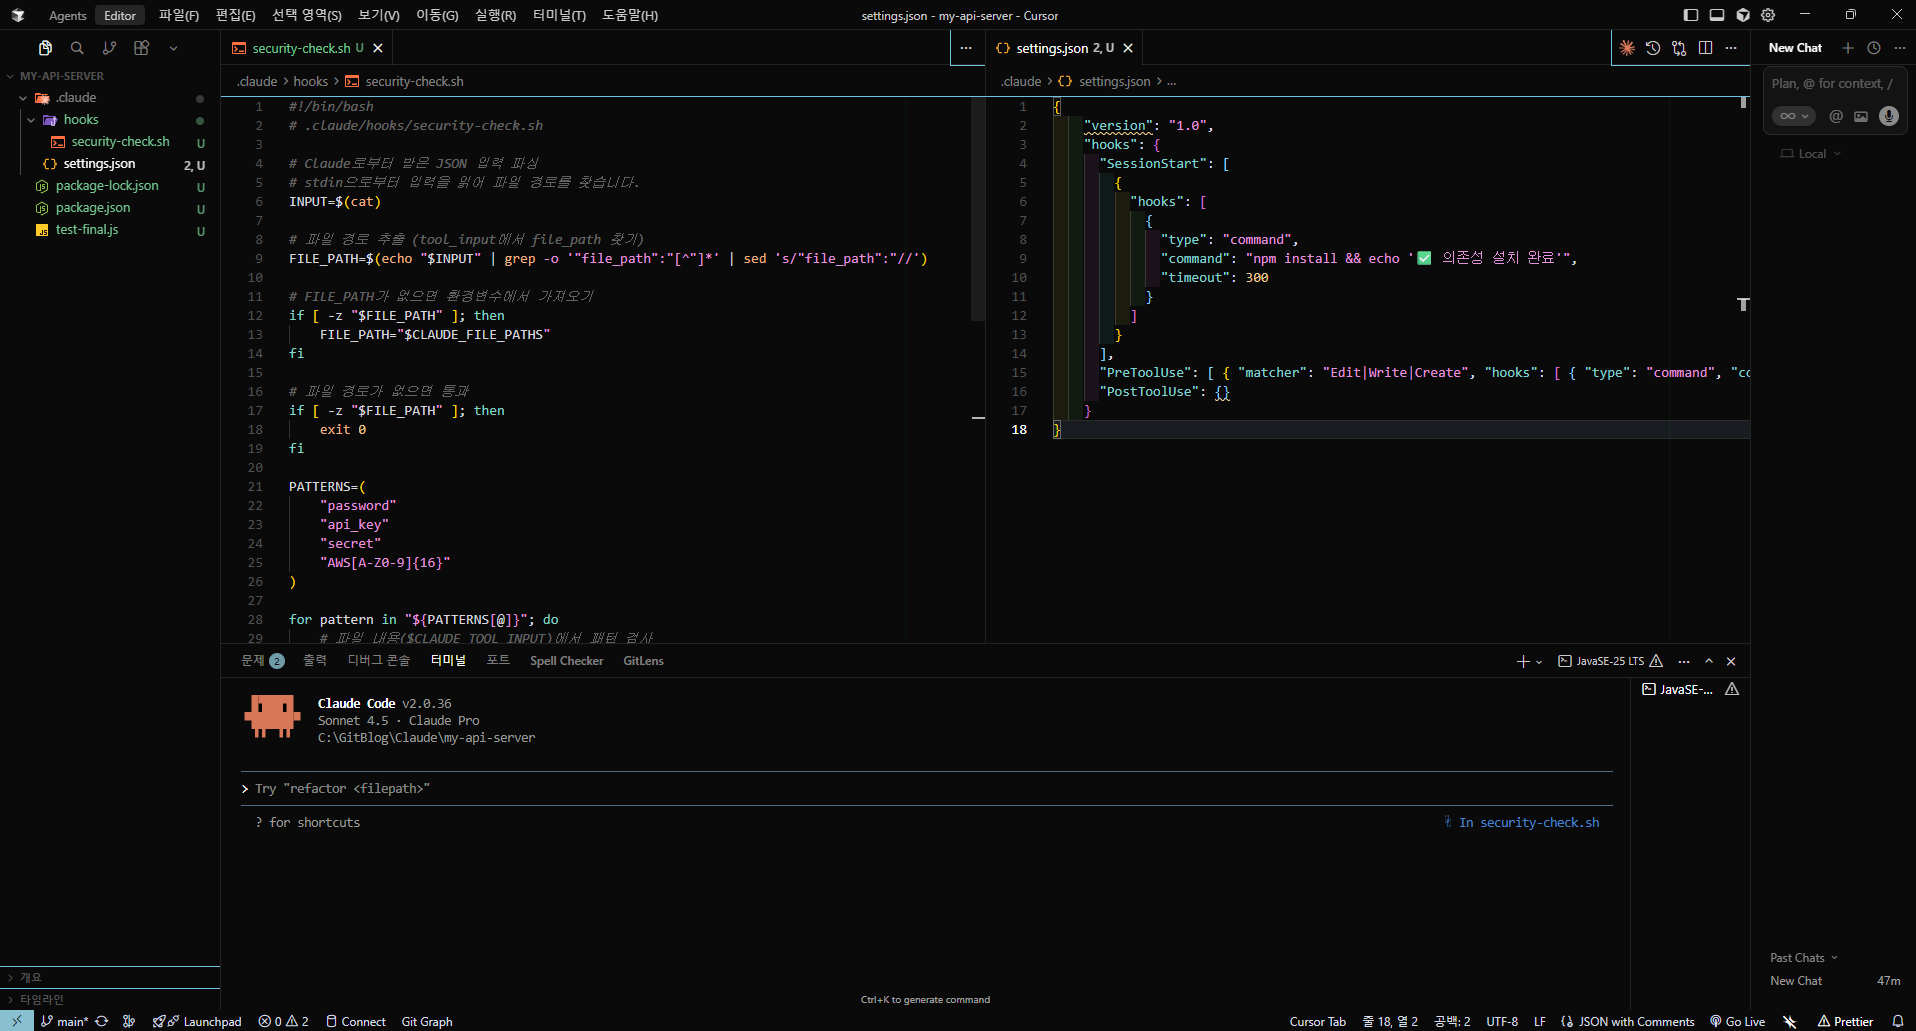Open the Source Control view

point(109,48)
